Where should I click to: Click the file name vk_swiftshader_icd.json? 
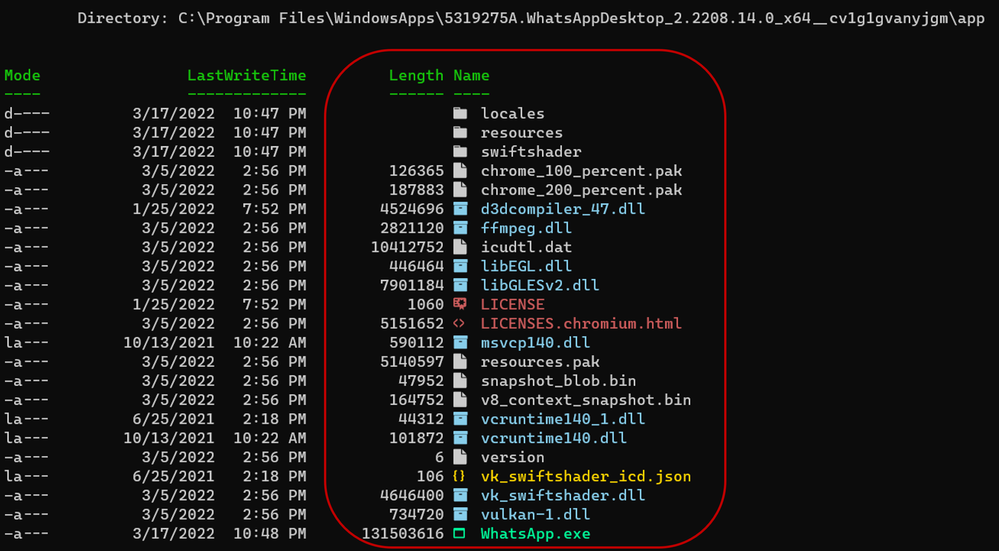pos(586,476)
